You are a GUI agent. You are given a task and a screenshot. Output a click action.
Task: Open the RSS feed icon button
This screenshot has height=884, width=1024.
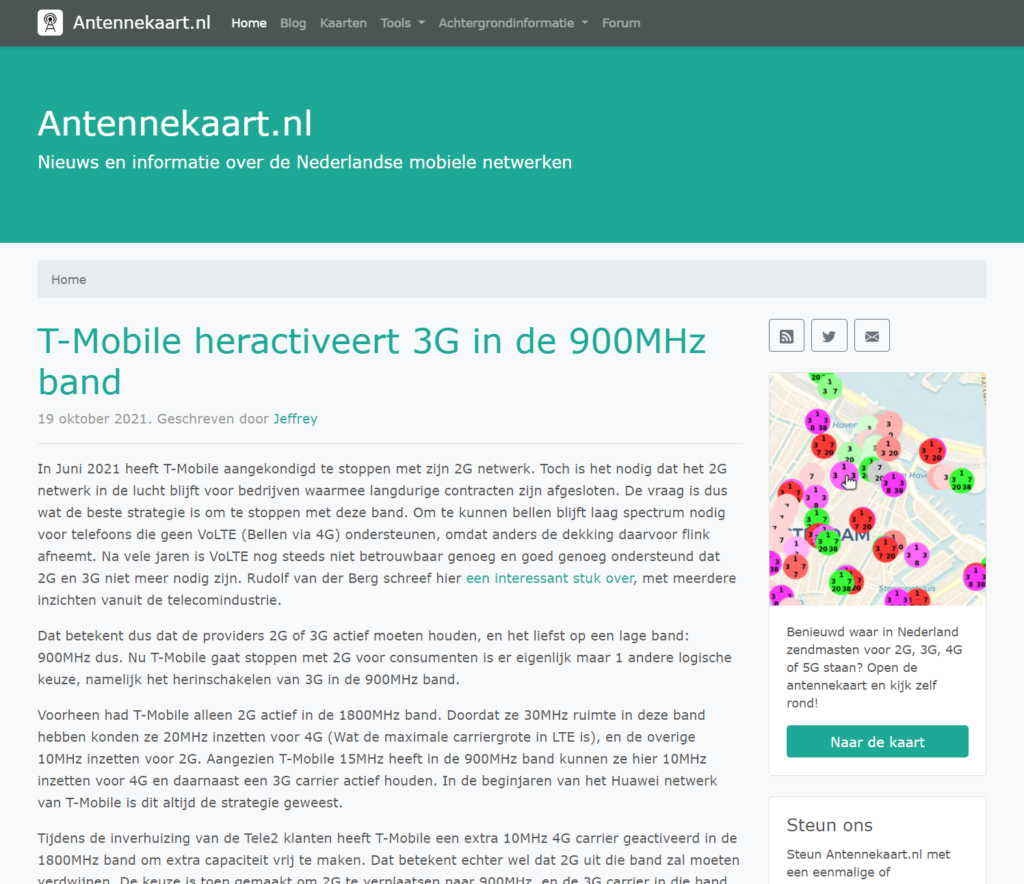point(786,336)
